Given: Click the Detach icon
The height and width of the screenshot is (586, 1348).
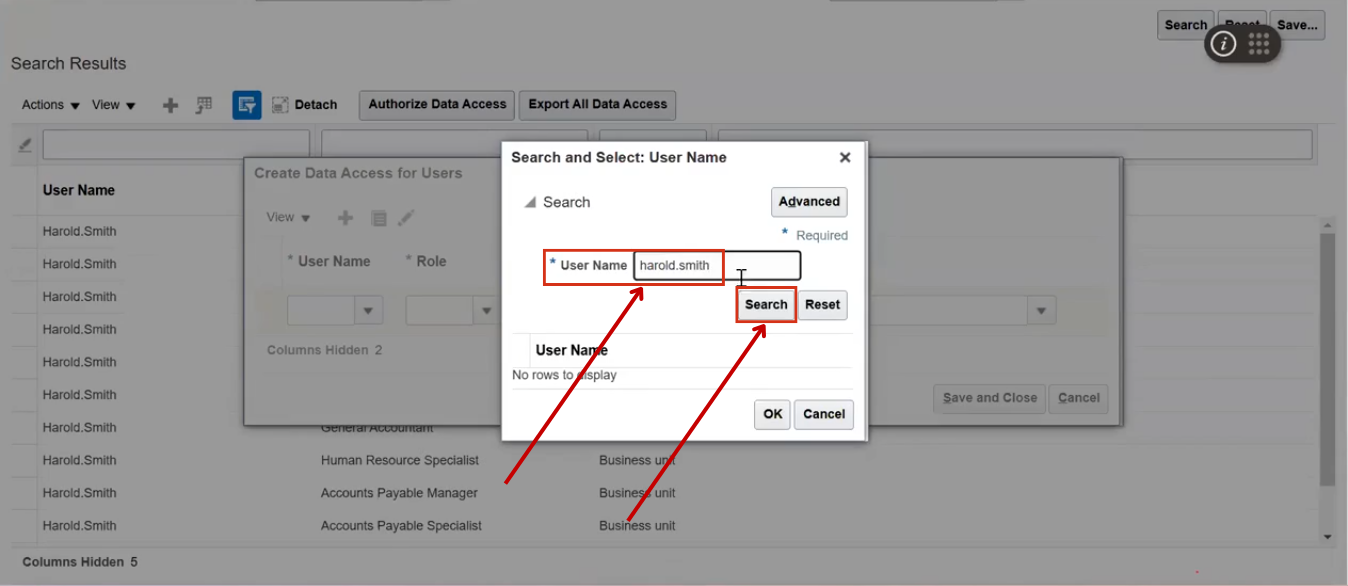Looking at the screenshot, I should [x=283, y=104].
